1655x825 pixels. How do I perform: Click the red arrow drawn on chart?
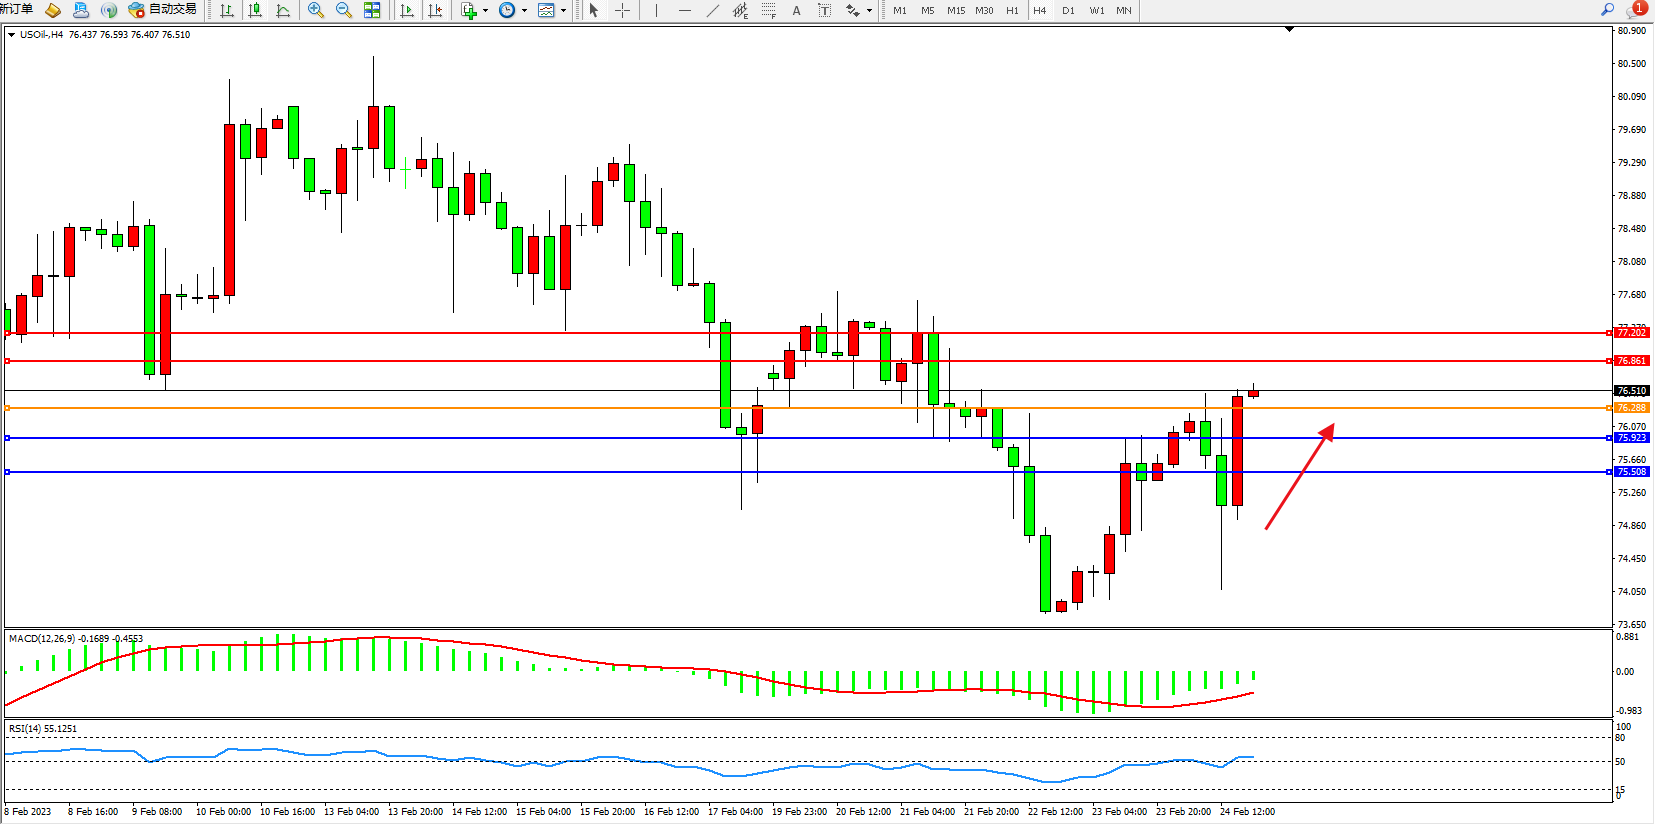pos(1299,477)
